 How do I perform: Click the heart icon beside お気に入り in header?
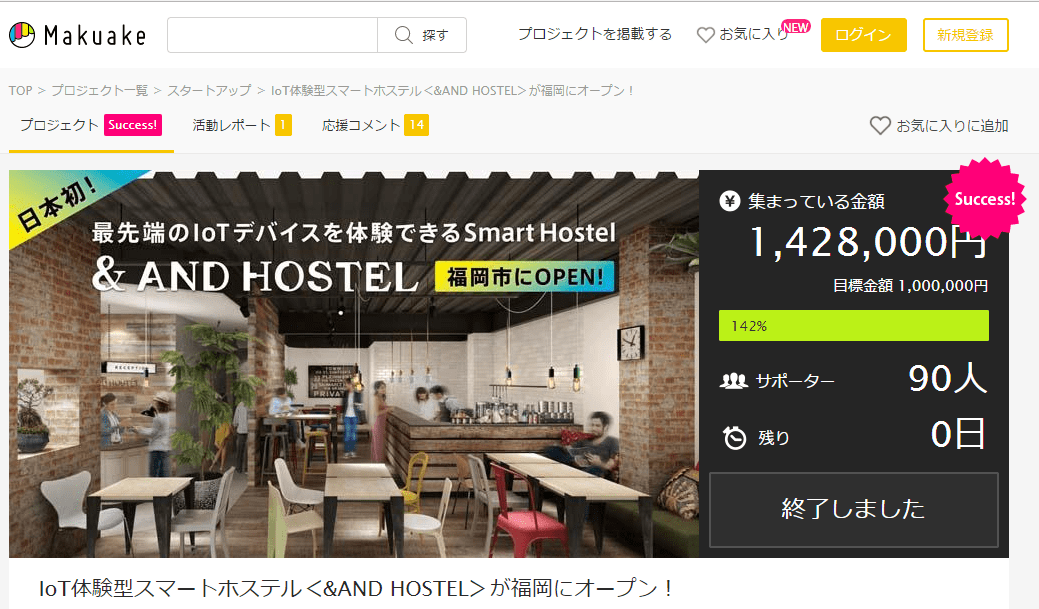point(706,34)
